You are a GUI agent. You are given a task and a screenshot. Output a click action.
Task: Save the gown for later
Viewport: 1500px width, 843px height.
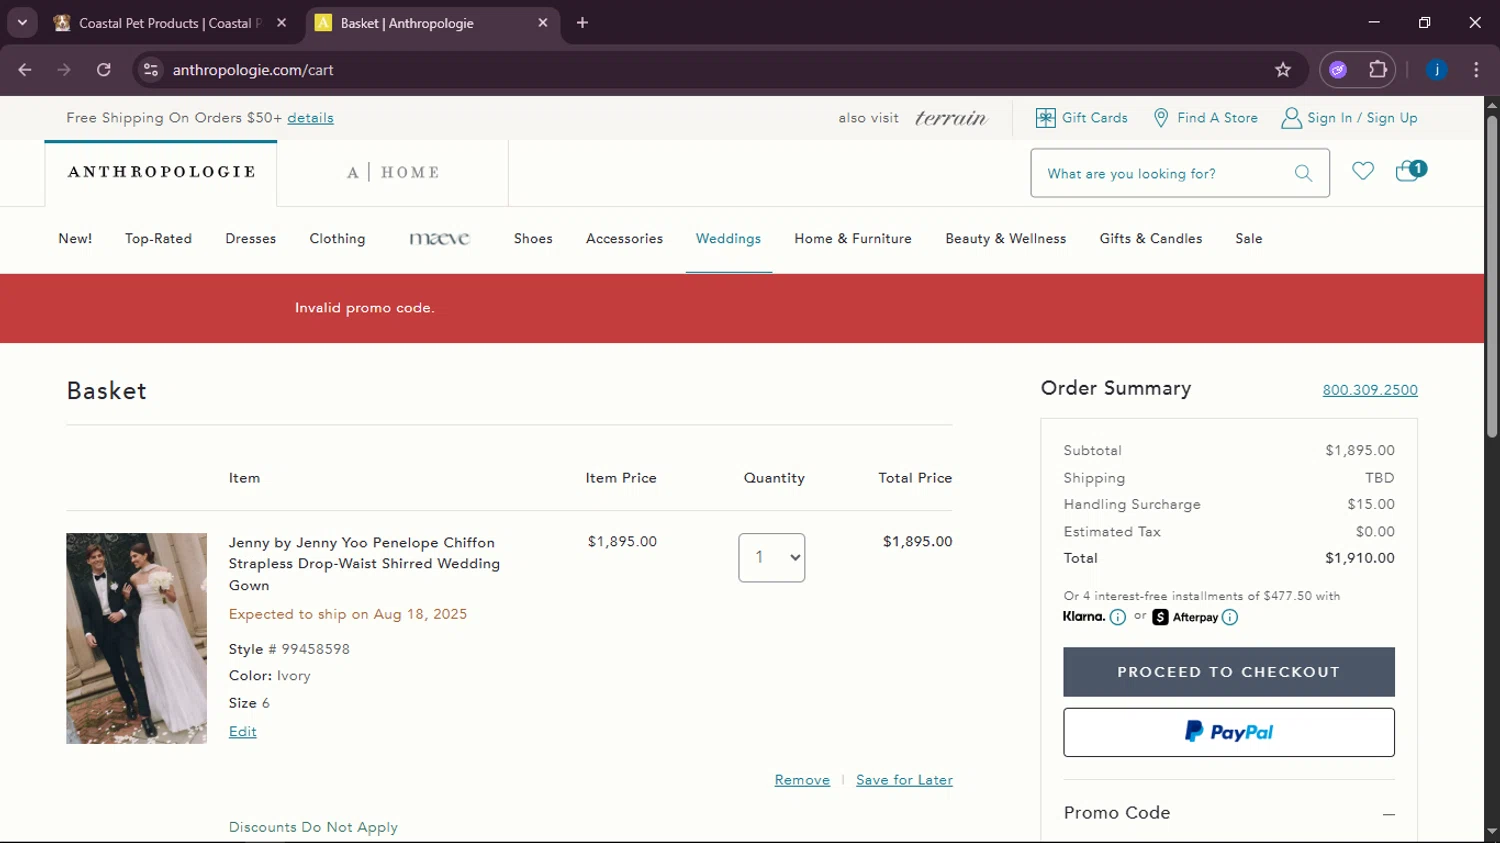click(904, 780)
